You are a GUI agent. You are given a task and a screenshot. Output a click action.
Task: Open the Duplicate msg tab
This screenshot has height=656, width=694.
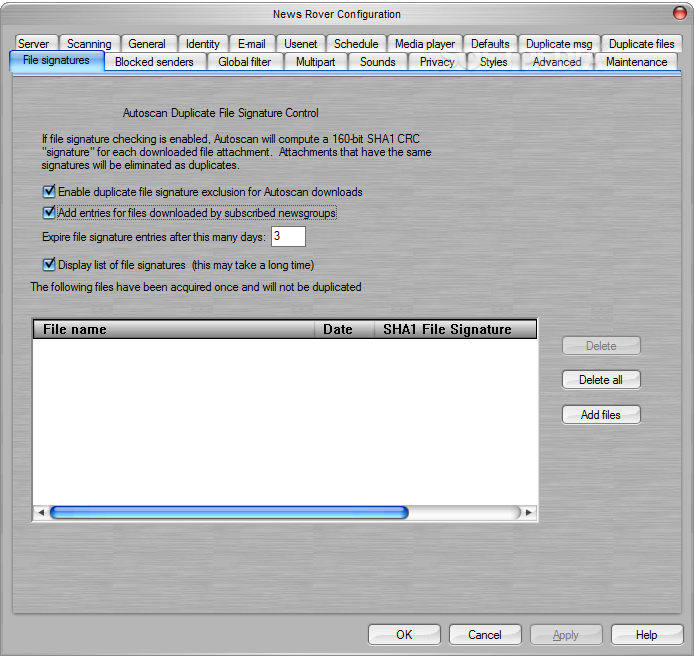(559, 43)
